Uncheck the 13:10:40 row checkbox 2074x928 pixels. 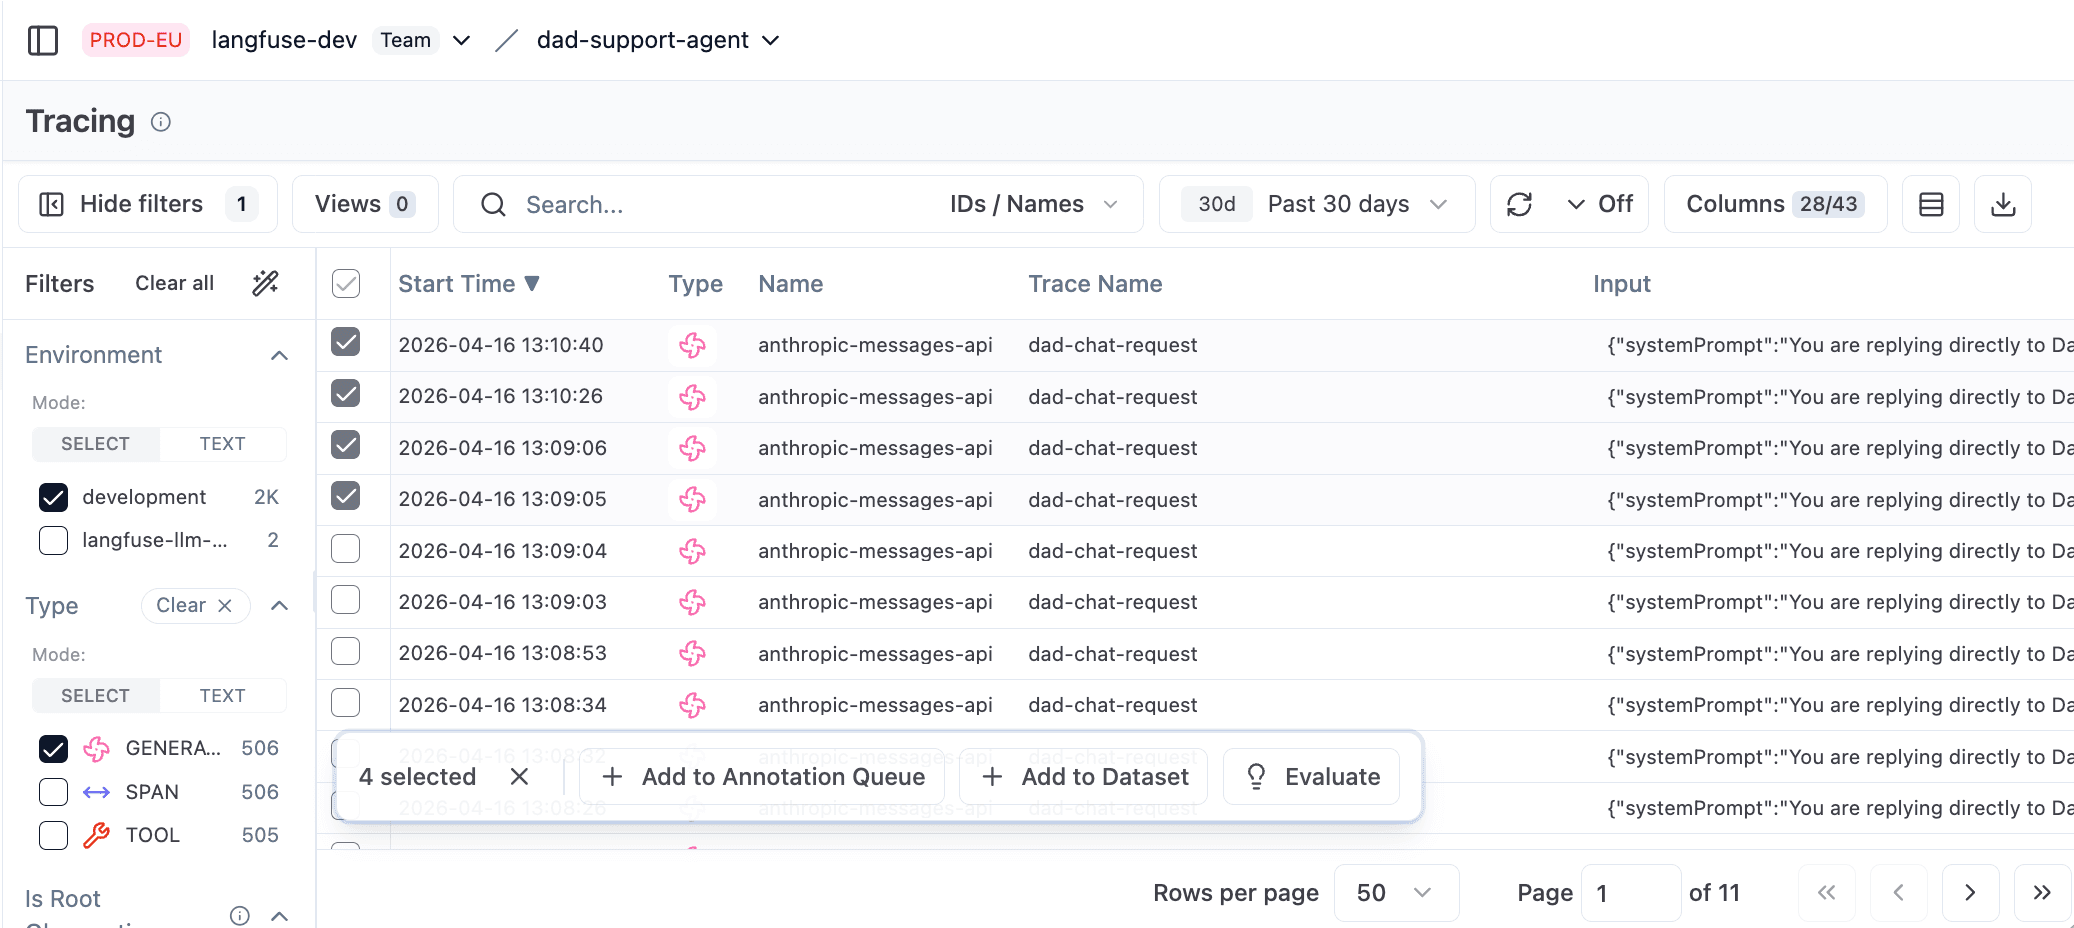pos(346,342)
